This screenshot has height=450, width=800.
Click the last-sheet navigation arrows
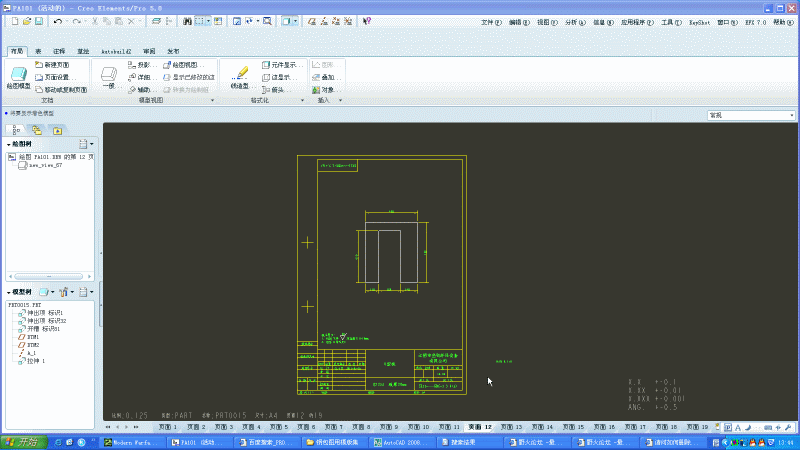tap(136, 427)
